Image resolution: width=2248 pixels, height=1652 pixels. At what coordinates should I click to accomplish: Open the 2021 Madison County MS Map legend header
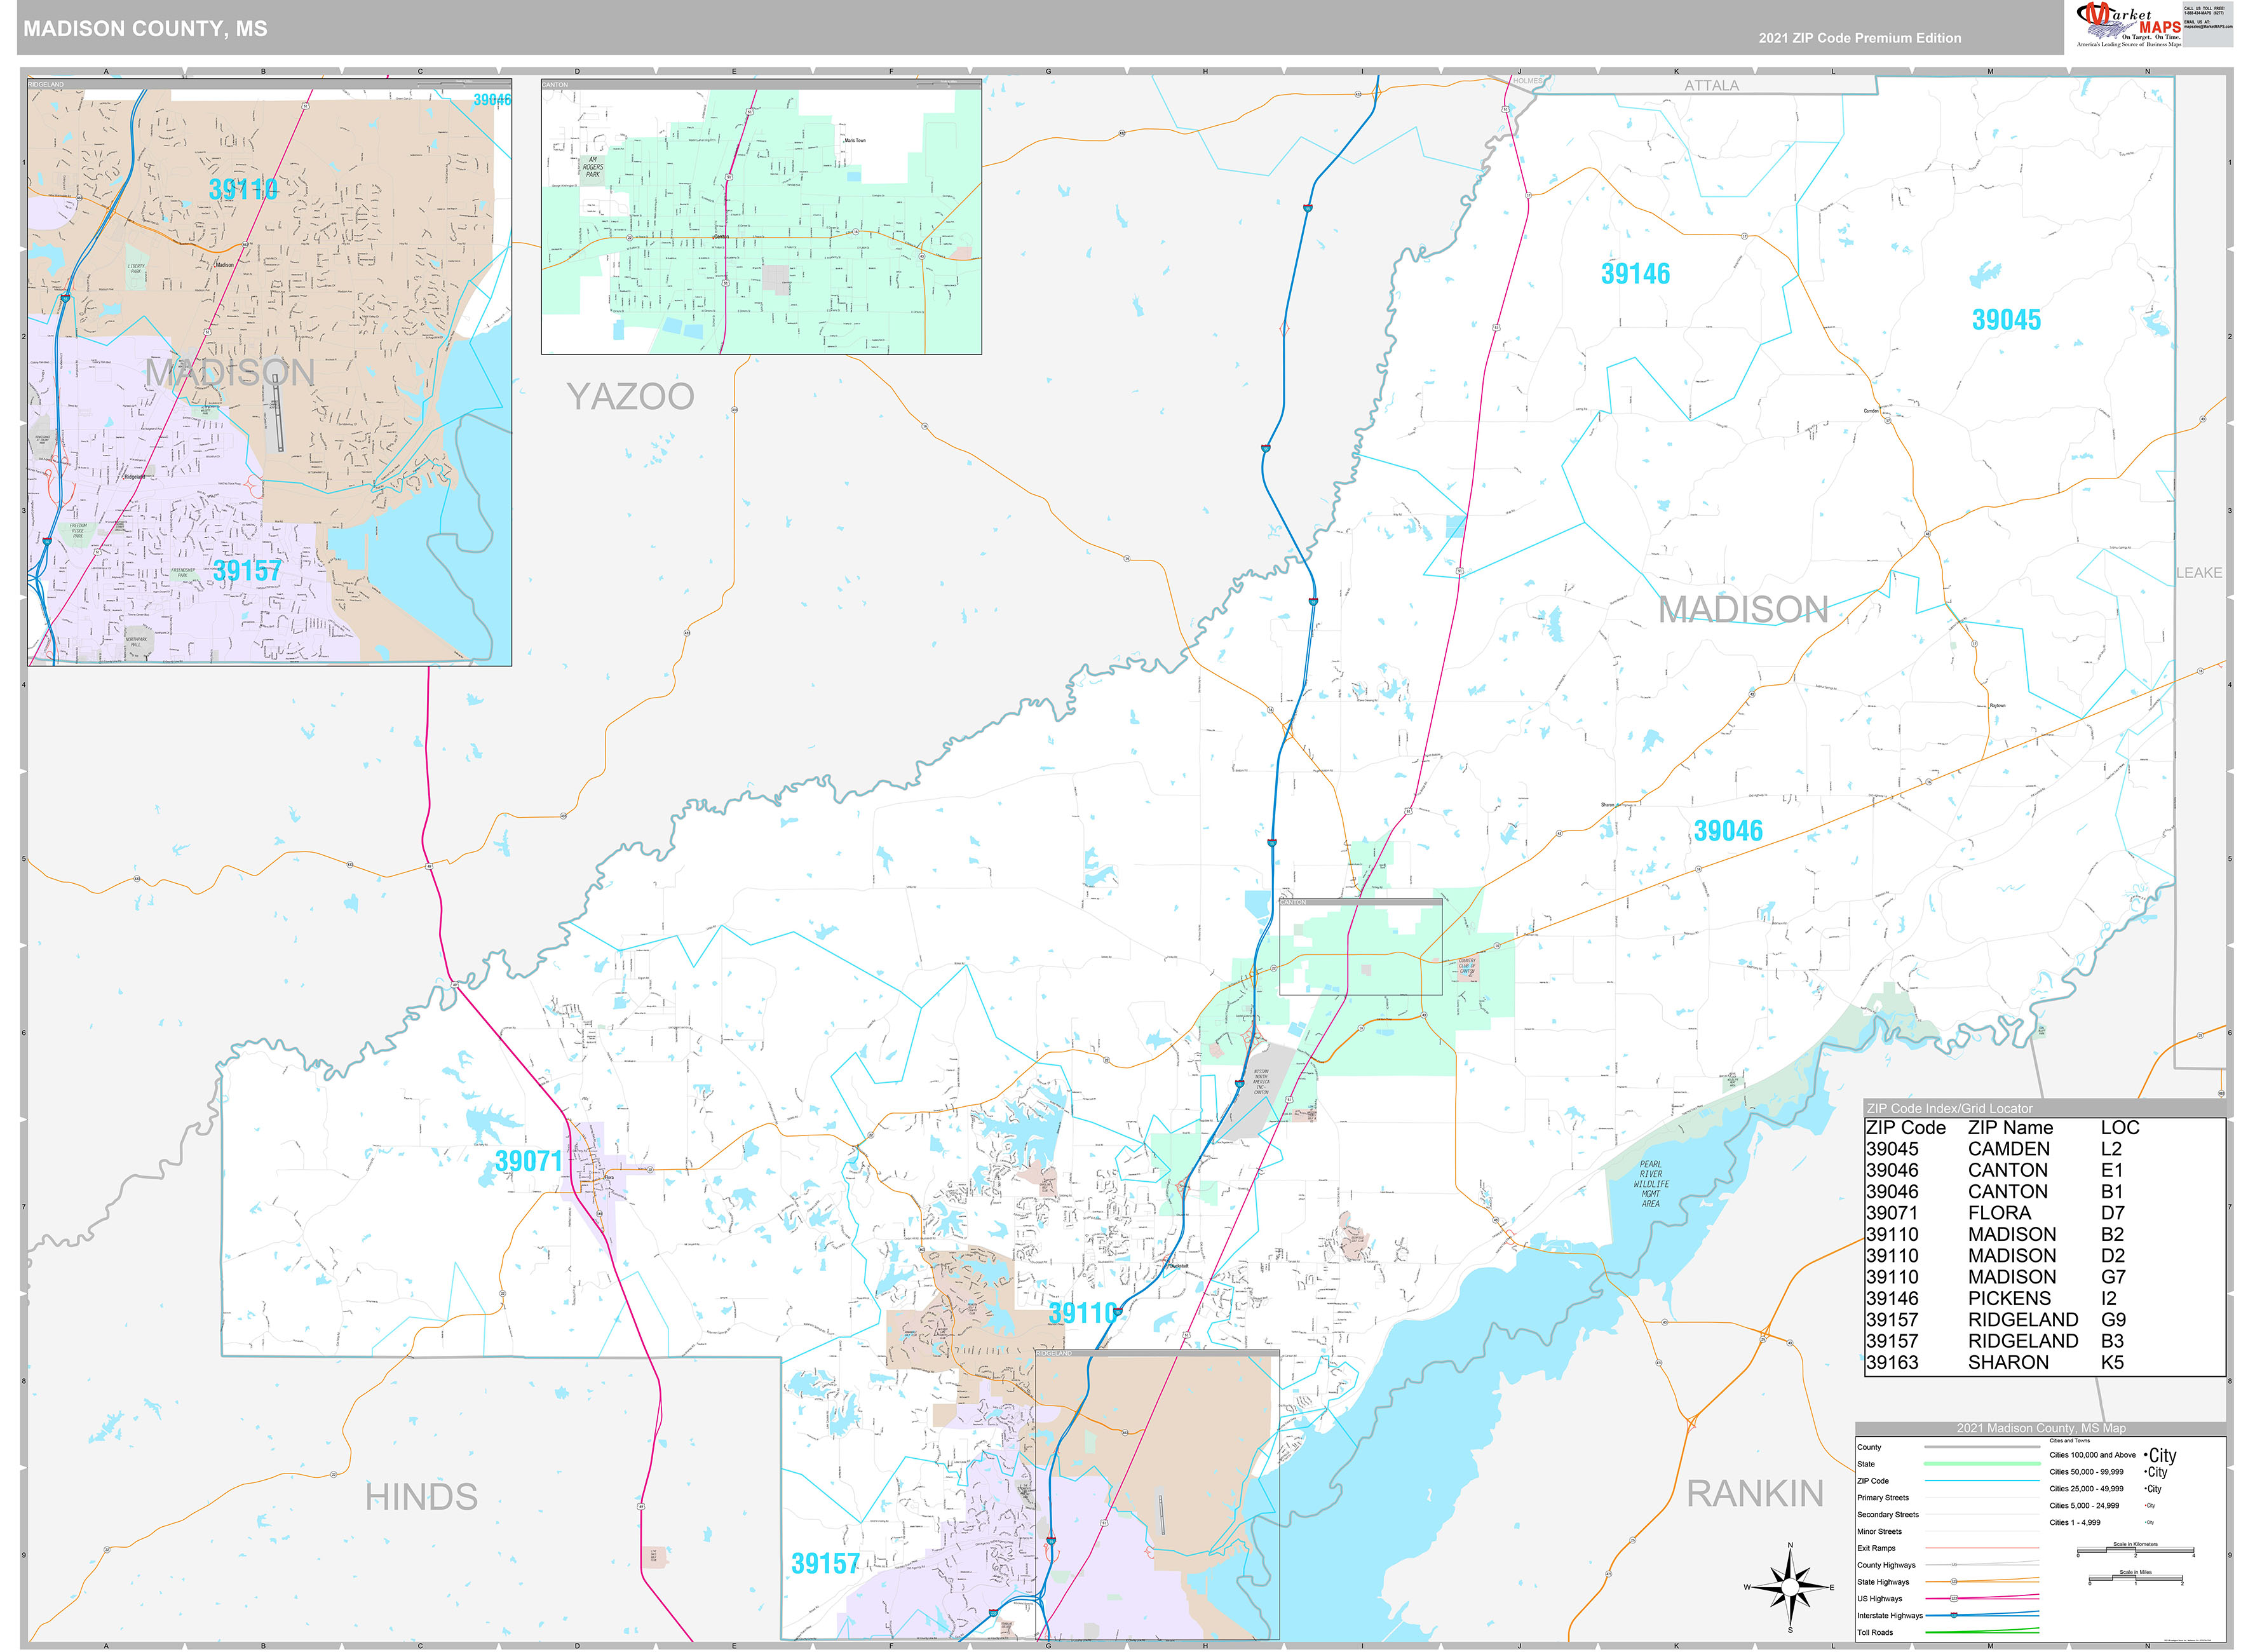[2041, 1428]
